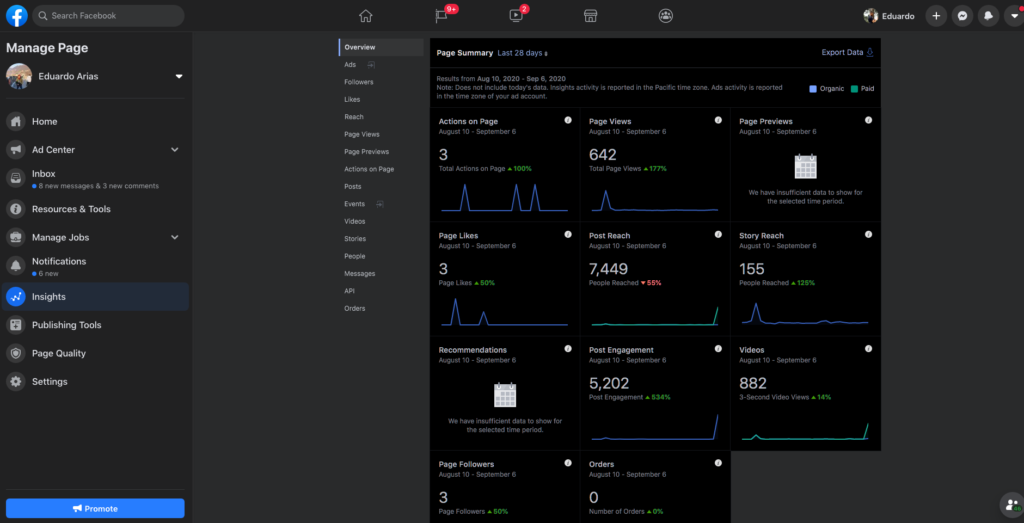The width and height of the screenshot is (1024, 523).
Task: Click the Create plus icon
Action: tap(936, 16)
